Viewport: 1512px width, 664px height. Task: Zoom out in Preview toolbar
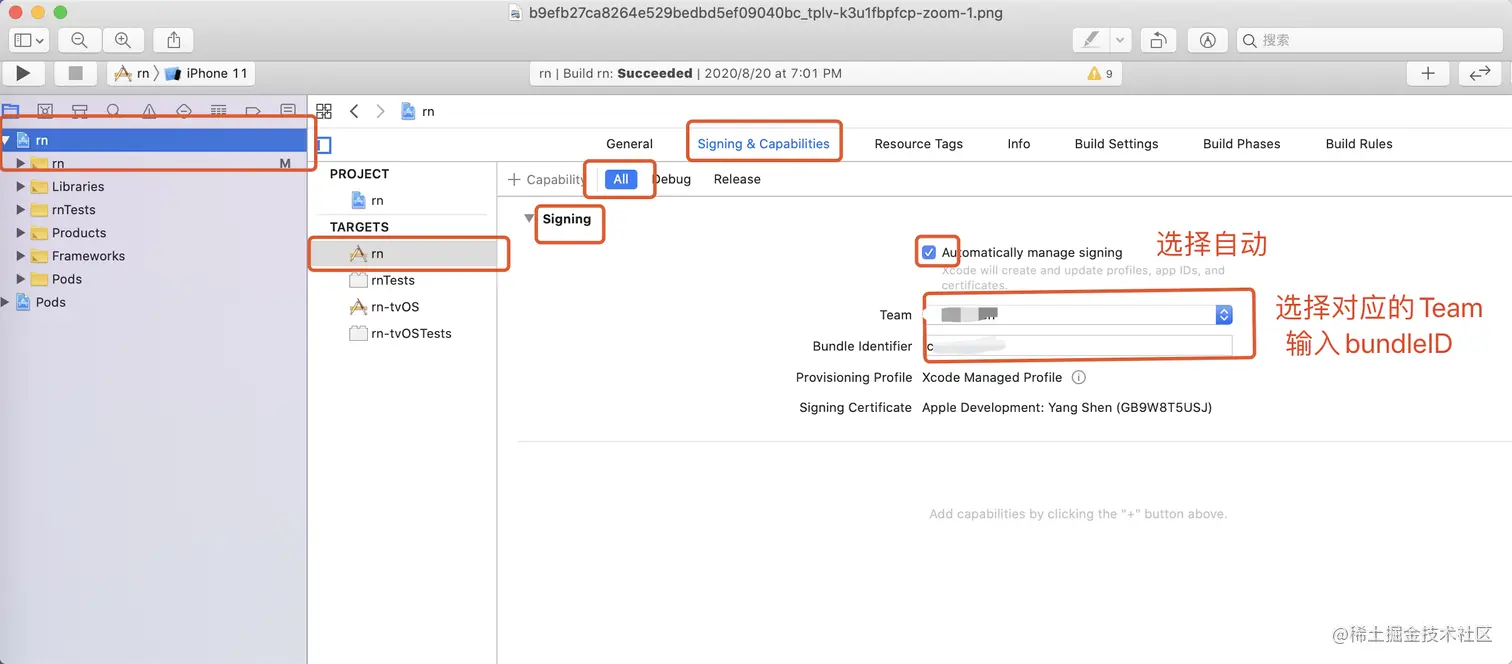point(80,40)
